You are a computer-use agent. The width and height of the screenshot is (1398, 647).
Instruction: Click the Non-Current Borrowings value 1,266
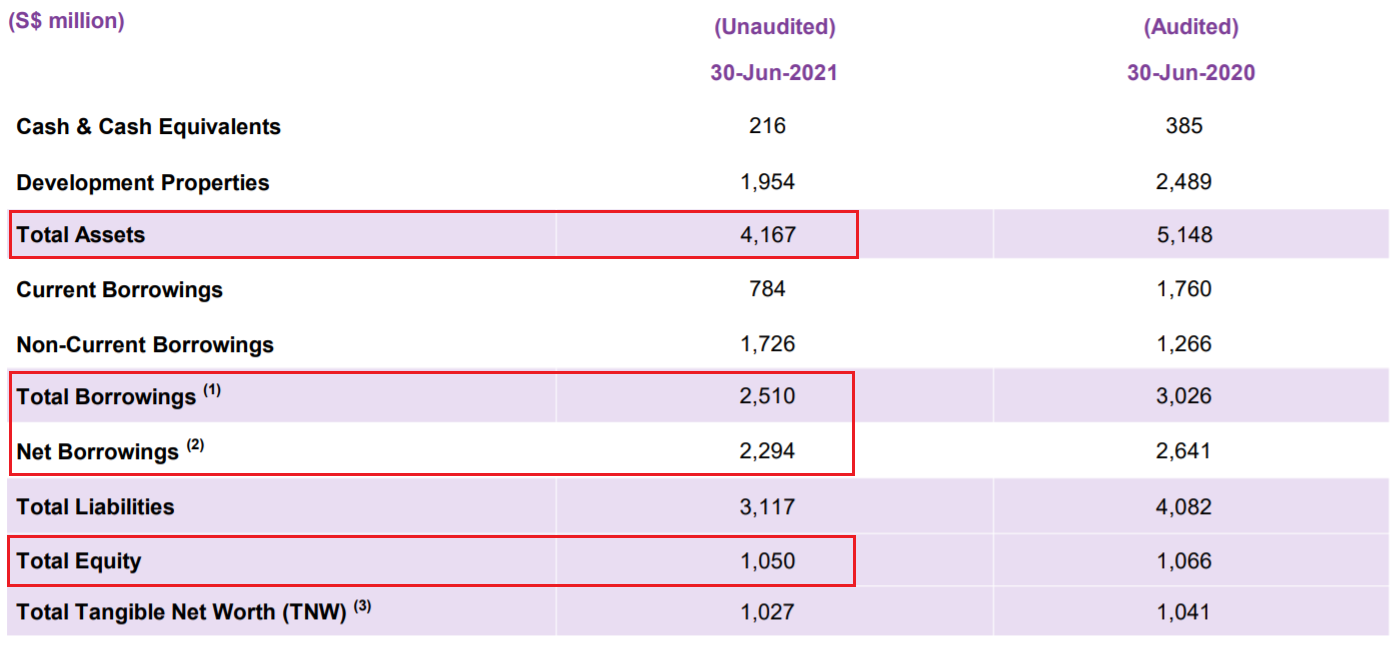tap(1184, 344)
